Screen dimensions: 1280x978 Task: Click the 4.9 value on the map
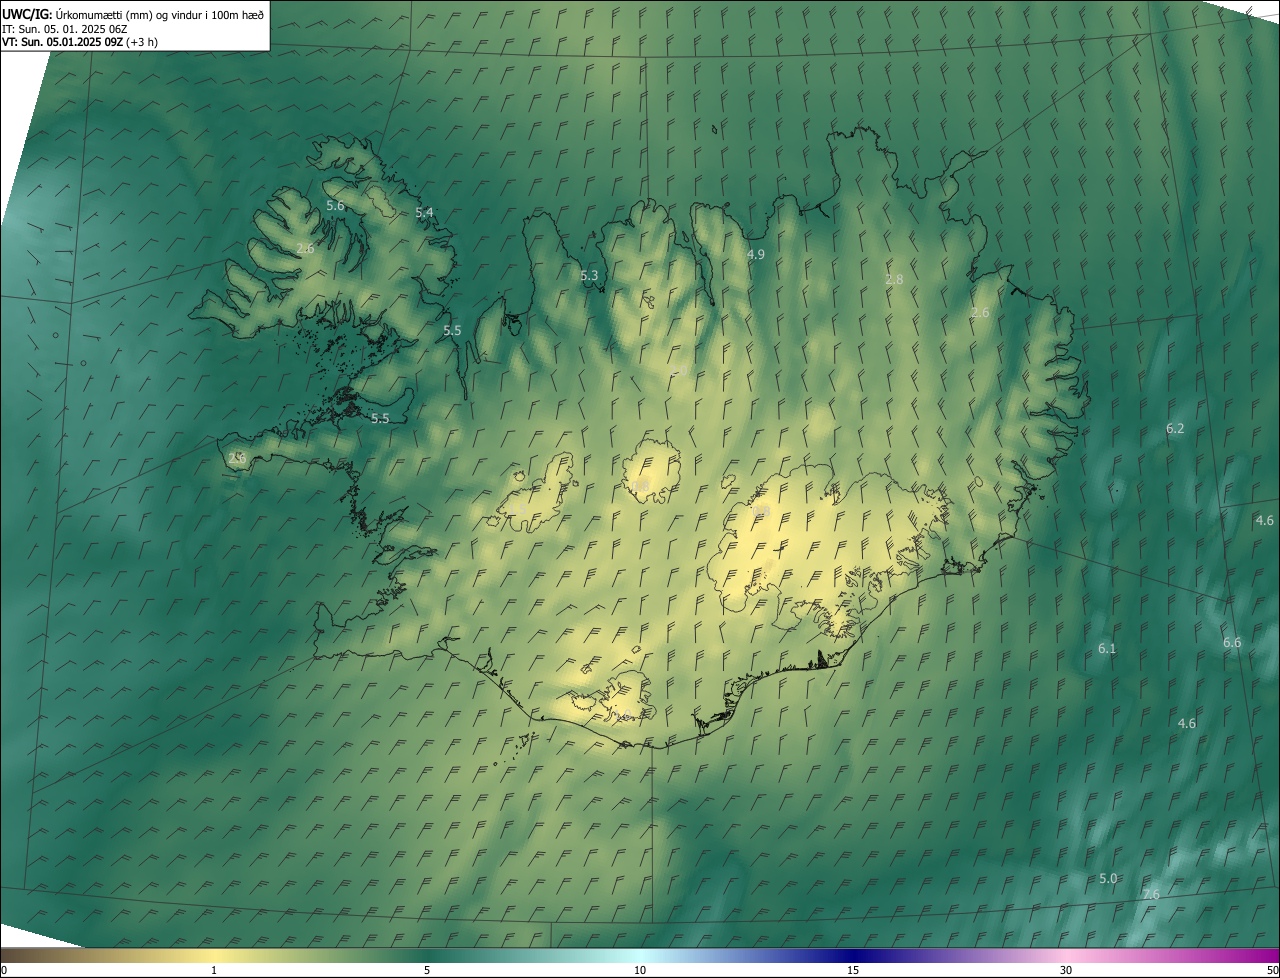pos(756,254)
